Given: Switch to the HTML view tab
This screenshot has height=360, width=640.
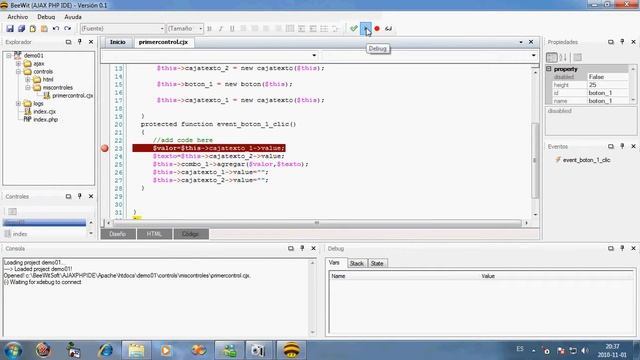Looking at the screenshot, I should click(154, 234).
